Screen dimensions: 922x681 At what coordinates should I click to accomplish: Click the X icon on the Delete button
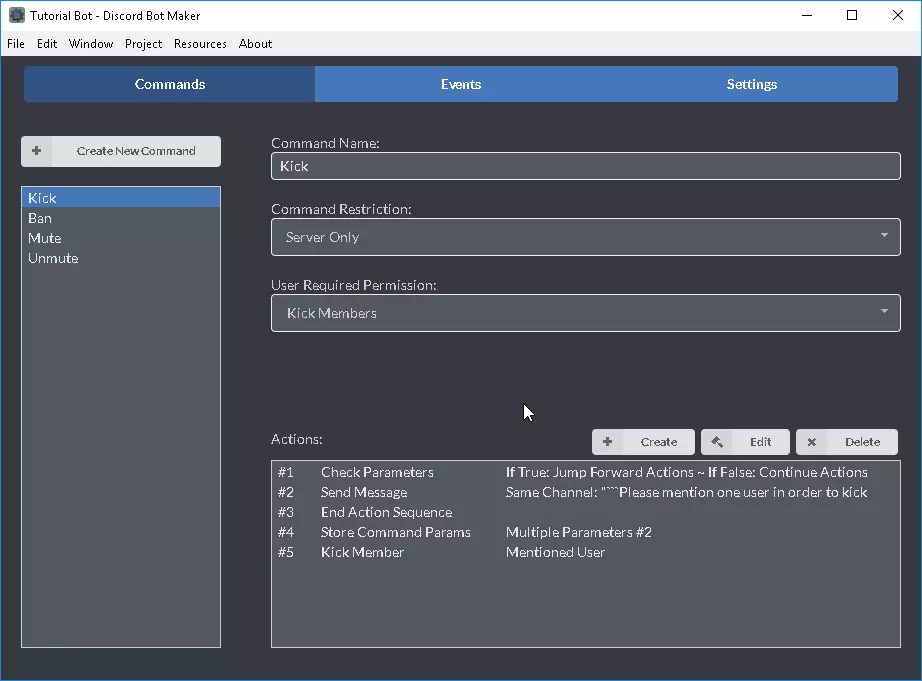coord(811,442)
